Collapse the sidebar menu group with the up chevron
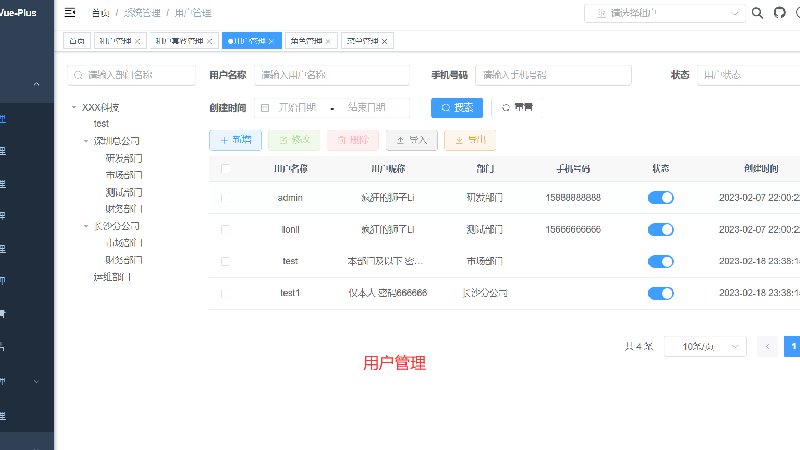800x450 pixels. (x=36, y=84)
